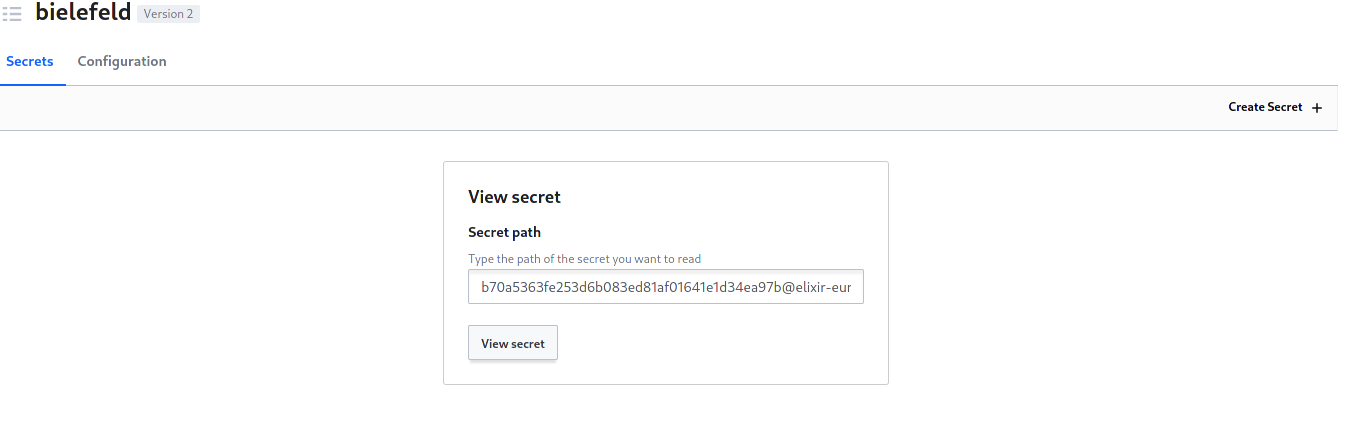Click the bielefeld engine title
This screenshot has height=427, width=1358.
[x=83, y=13]
